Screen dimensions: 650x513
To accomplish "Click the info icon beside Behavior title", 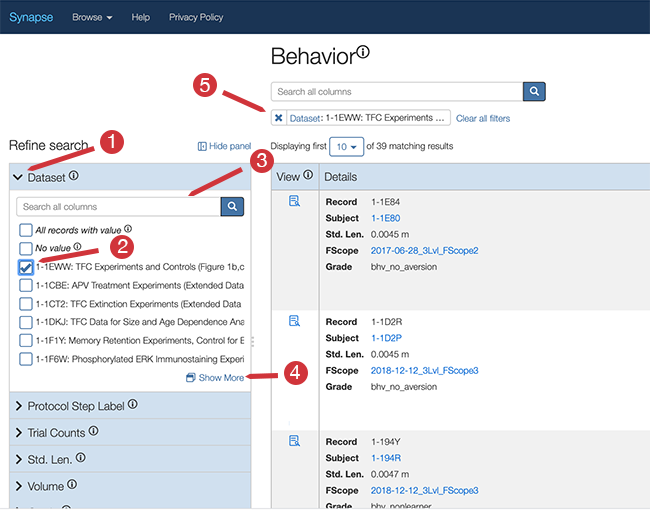I will coord(363,52).
